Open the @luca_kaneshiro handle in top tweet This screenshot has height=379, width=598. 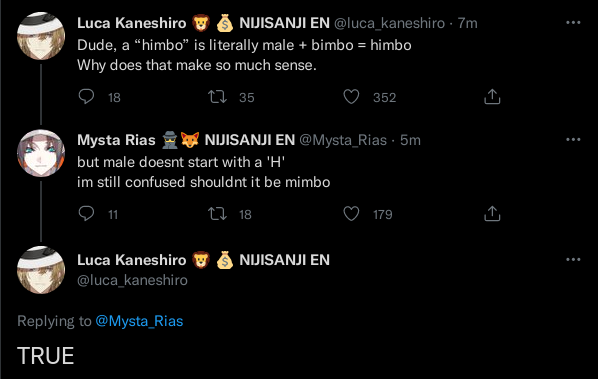point(389,23)
